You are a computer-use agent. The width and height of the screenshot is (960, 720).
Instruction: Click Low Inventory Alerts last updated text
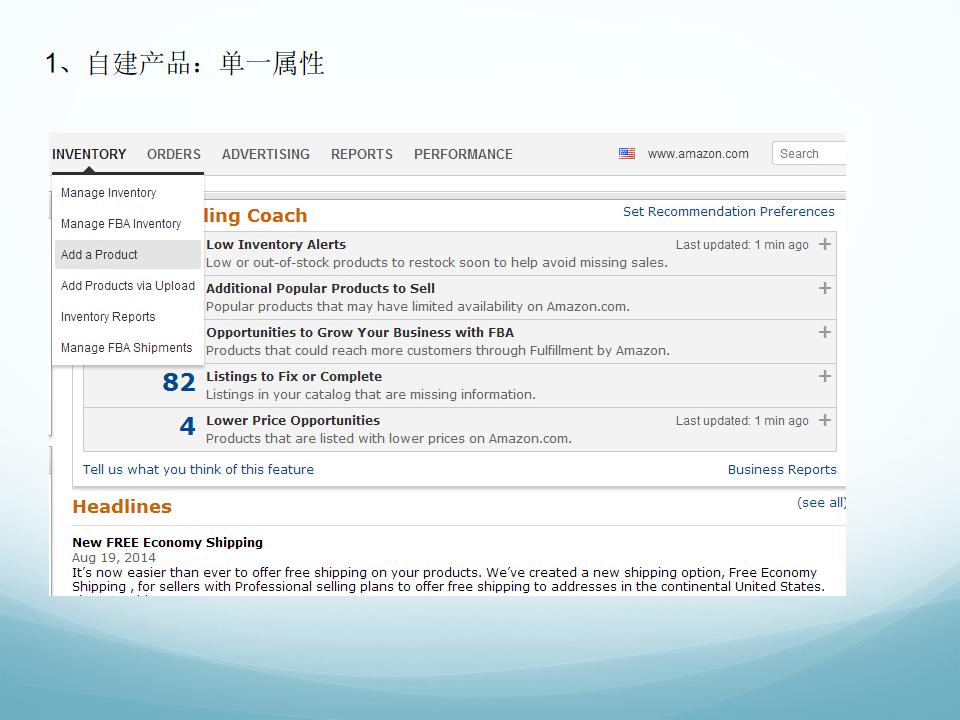coord(742,245)
